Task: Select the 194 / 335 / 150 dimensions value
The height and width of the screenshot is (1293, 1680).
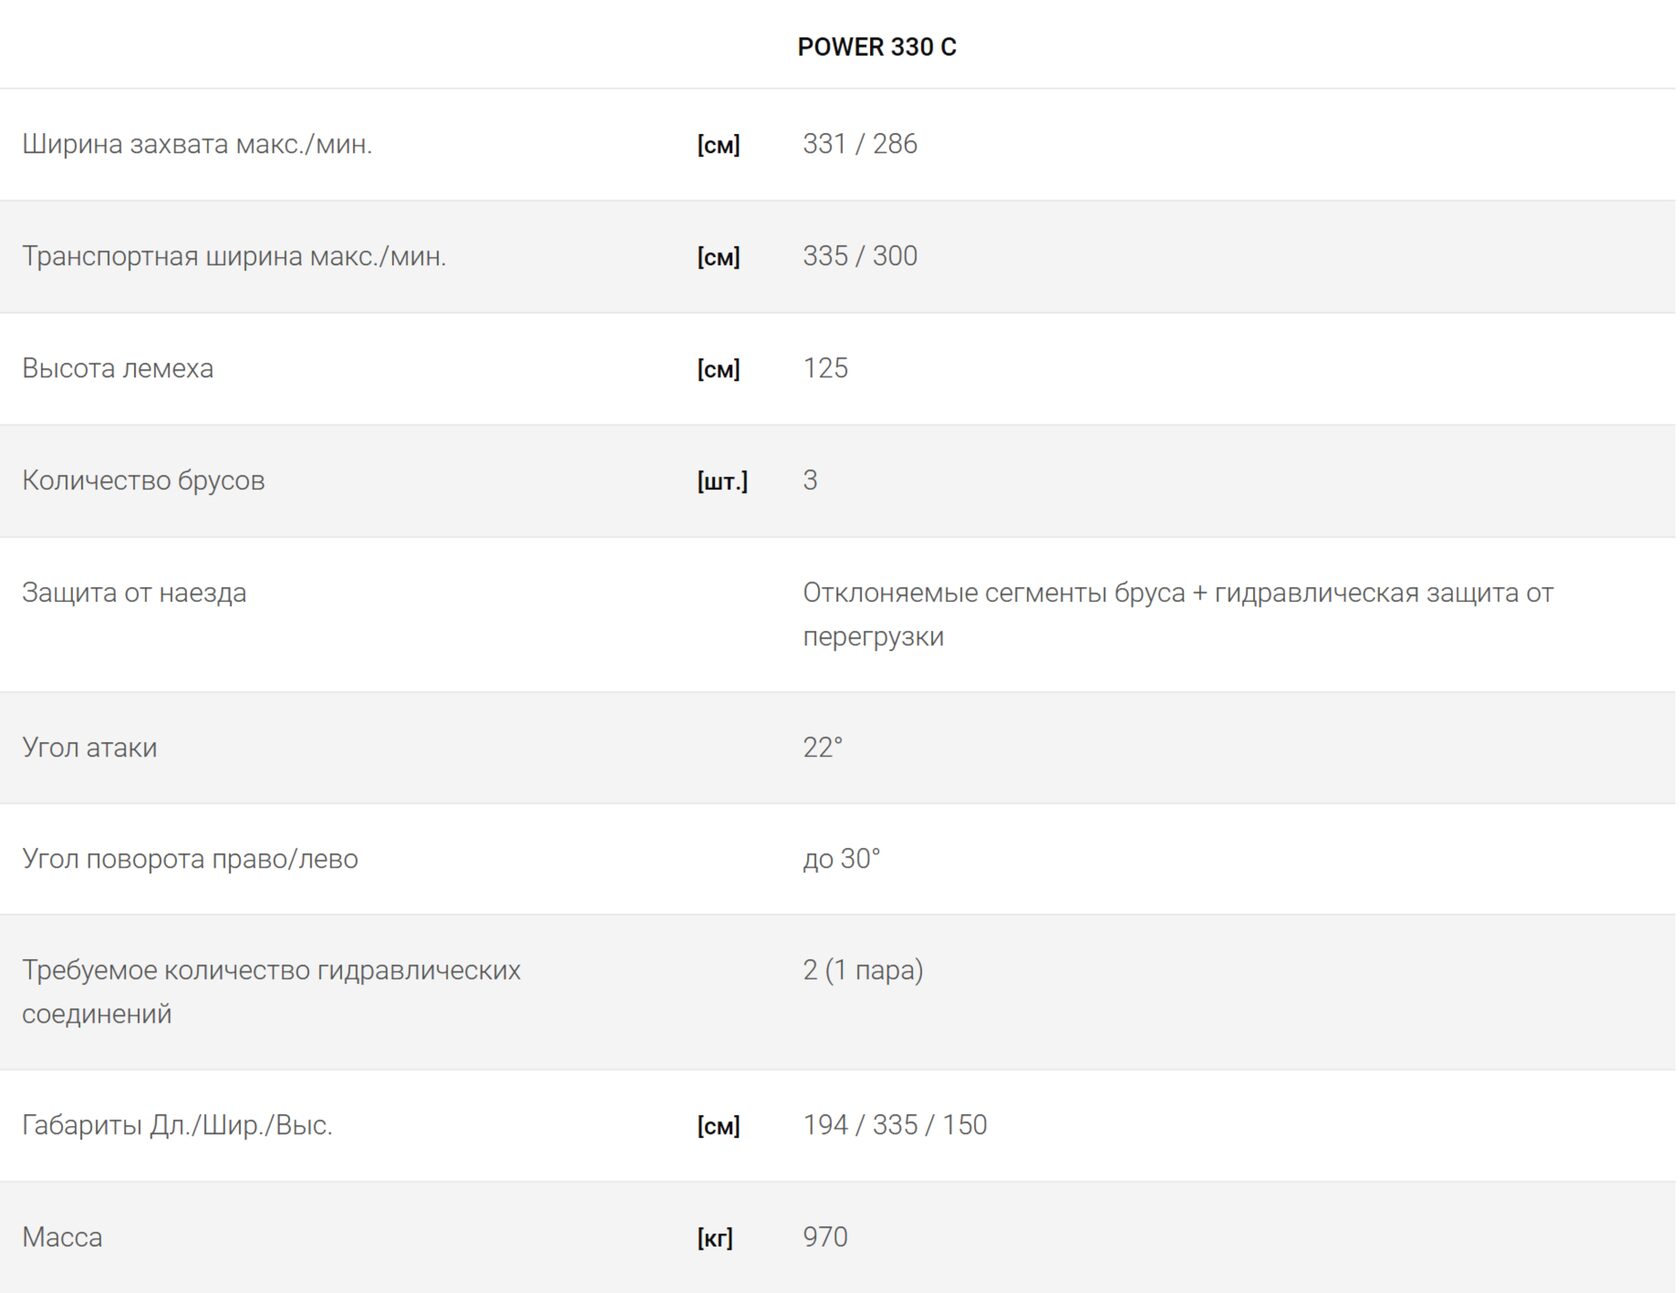Action: point(894,1125)
